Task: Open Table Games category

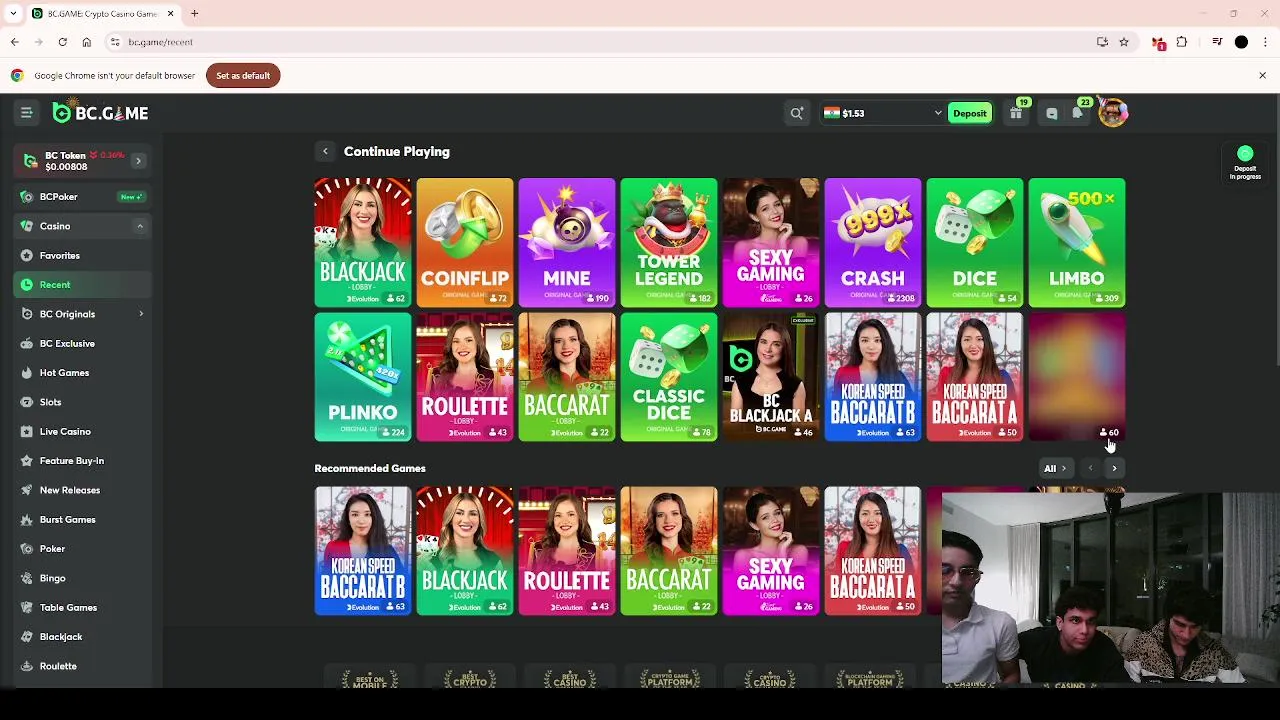Action: pos(83,607)
